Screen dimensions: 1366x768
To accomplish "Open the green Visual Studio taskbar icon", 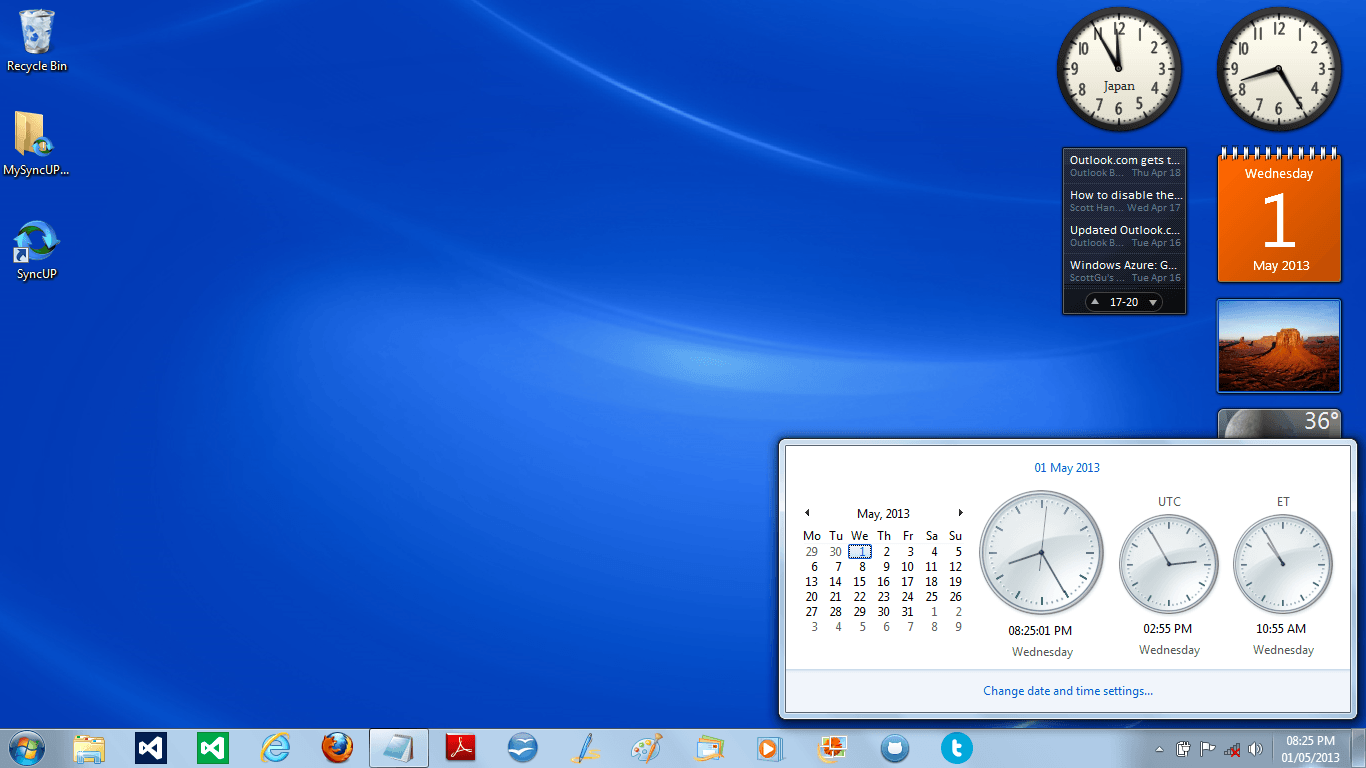I will point(211,747).
